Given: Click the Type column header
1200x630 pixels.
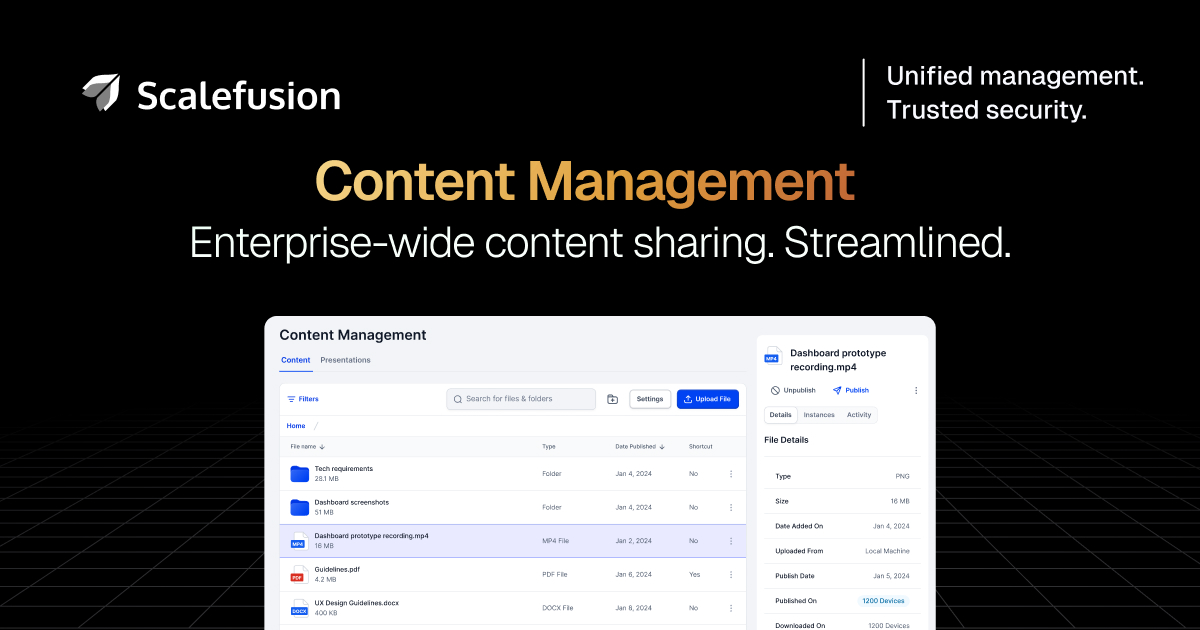Looking at the screenshot, I should (x=549, y=447).
